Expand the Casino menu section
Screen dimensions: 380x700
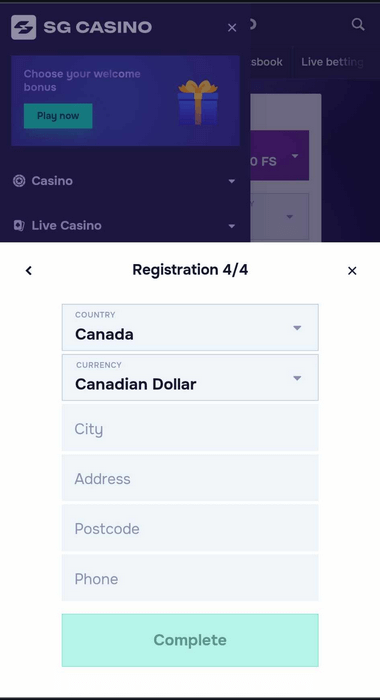click(231, 181)
